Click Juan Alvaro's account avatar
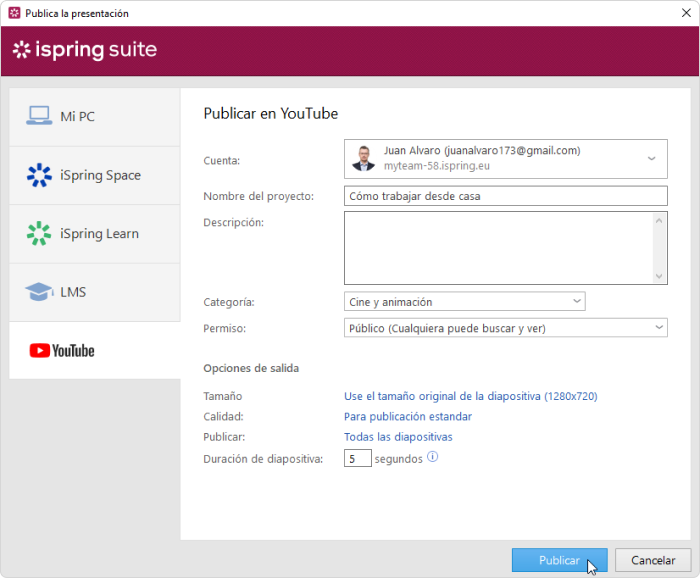This screenshot has height=578, width=700. 363,158
